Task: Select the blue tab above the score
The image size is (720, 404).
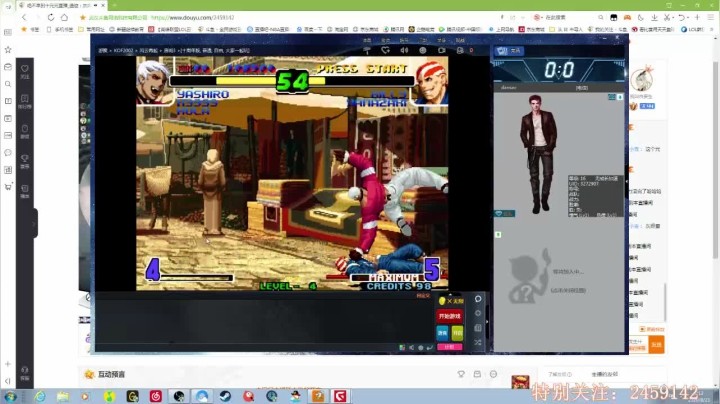Action: click(510, 51)
